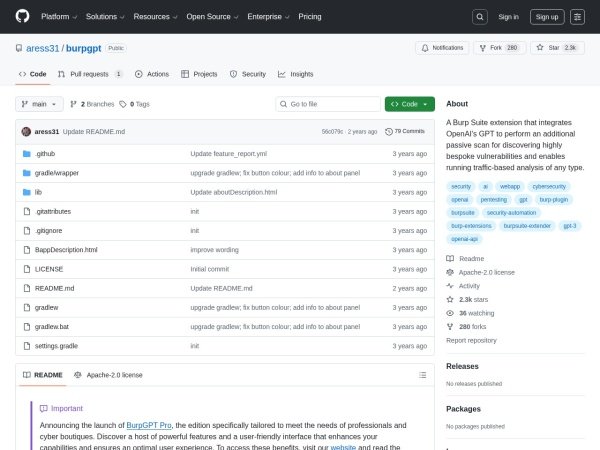Open the improve wording commit message
Viewport: 600px width, 450px height.
214,250
